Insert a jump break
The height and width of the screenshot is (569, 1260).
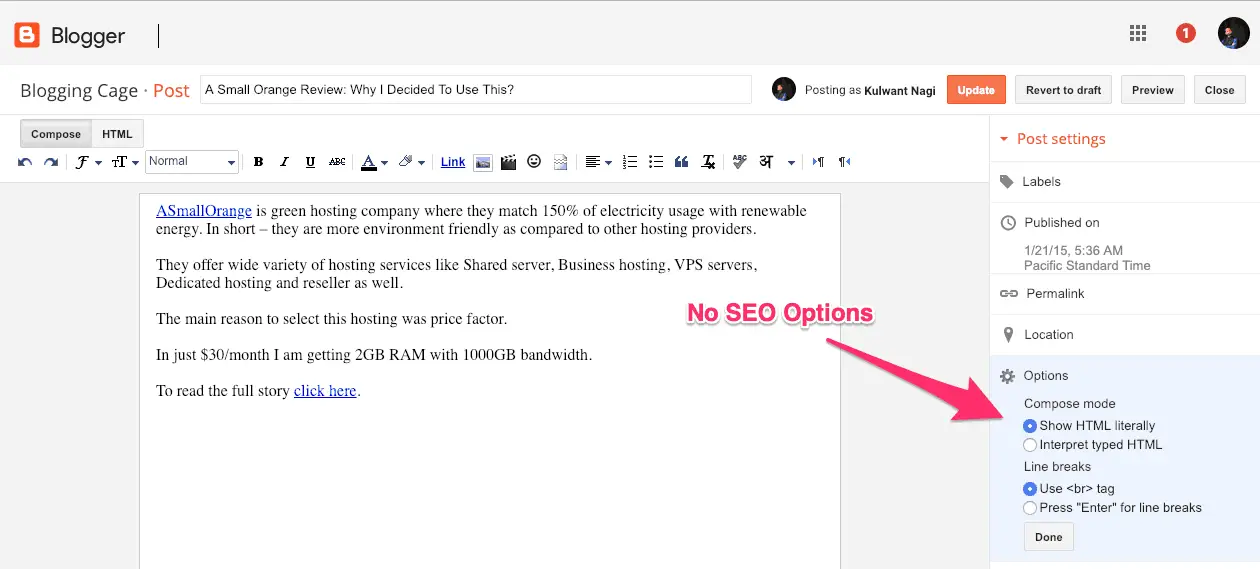(x=560, y=162)
